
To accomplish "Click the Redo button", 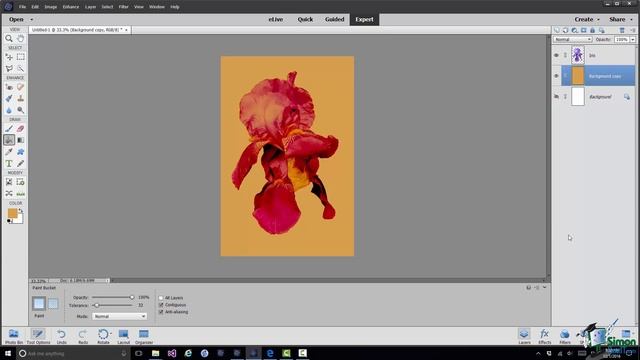I will tap(83, 336).
